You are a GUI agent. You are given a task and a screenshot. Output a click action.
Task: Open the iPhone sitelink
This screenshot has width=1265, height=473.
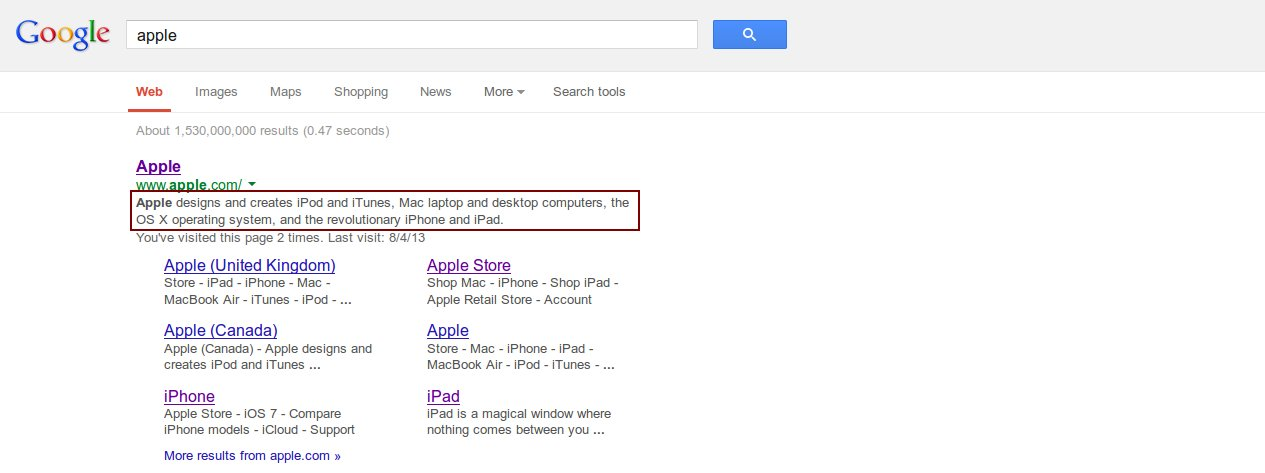[x=189, y=396]
